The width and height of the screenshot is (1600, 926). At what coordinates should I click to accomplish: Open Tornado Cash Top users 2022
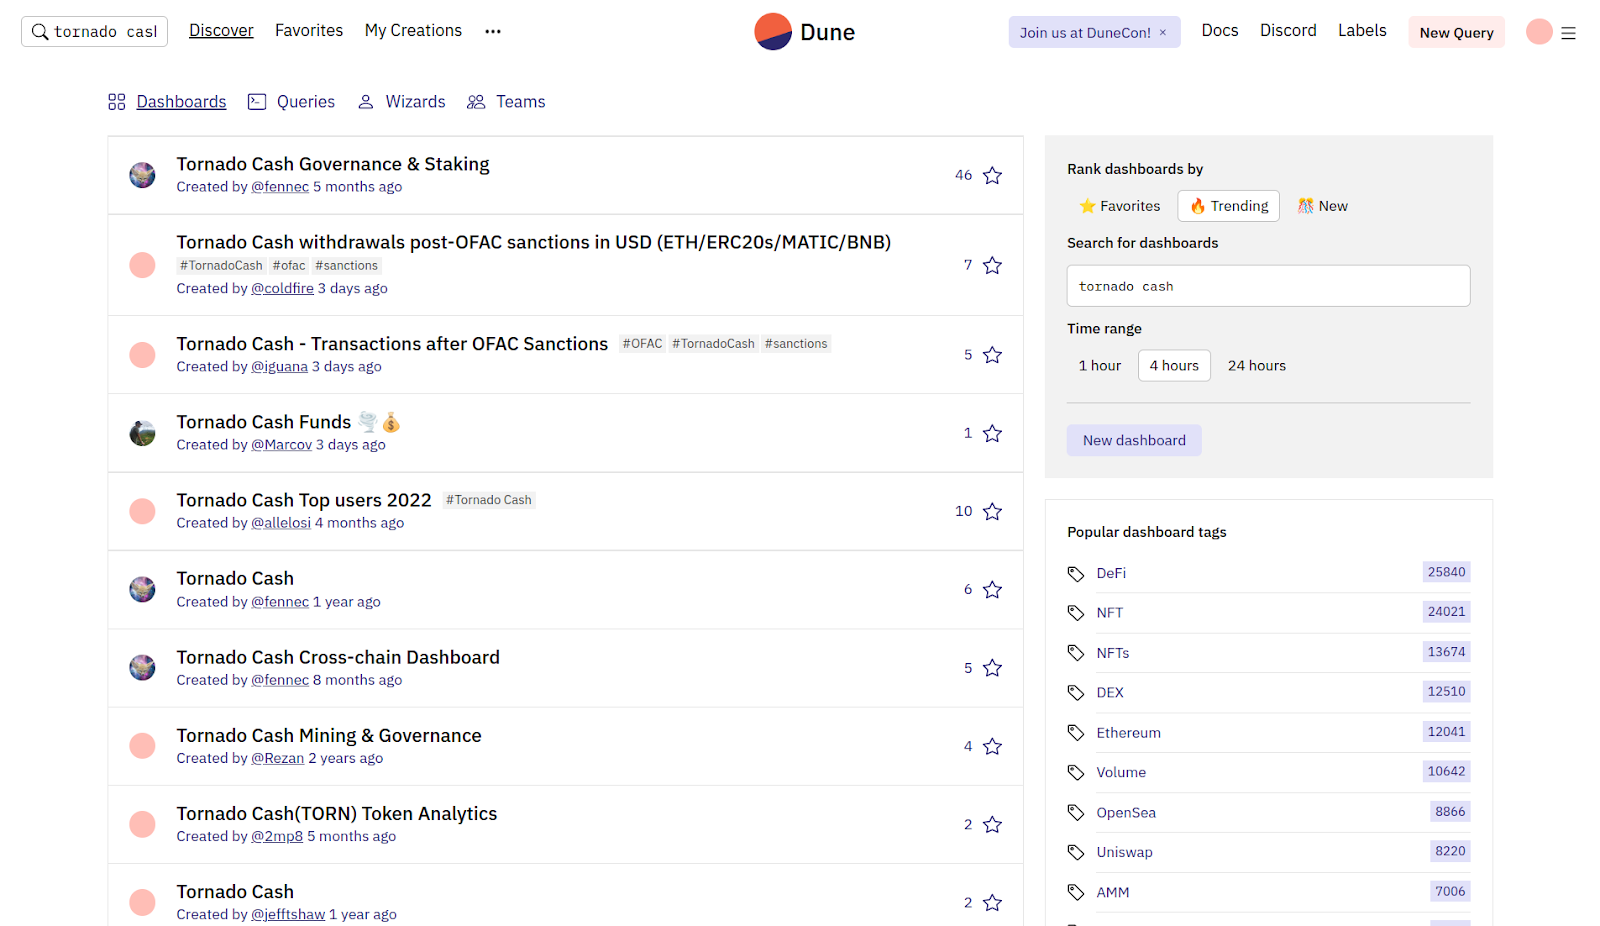[304, 500]
